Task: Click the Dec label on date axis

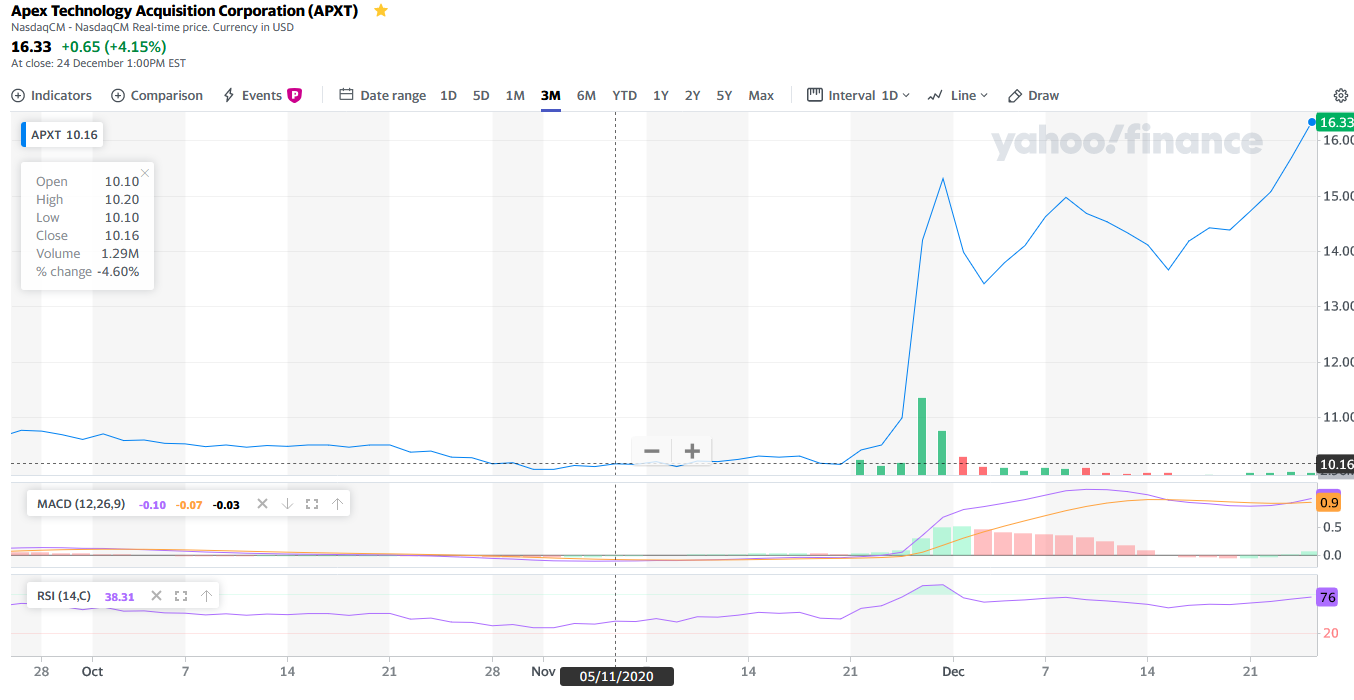Action: 953,672
